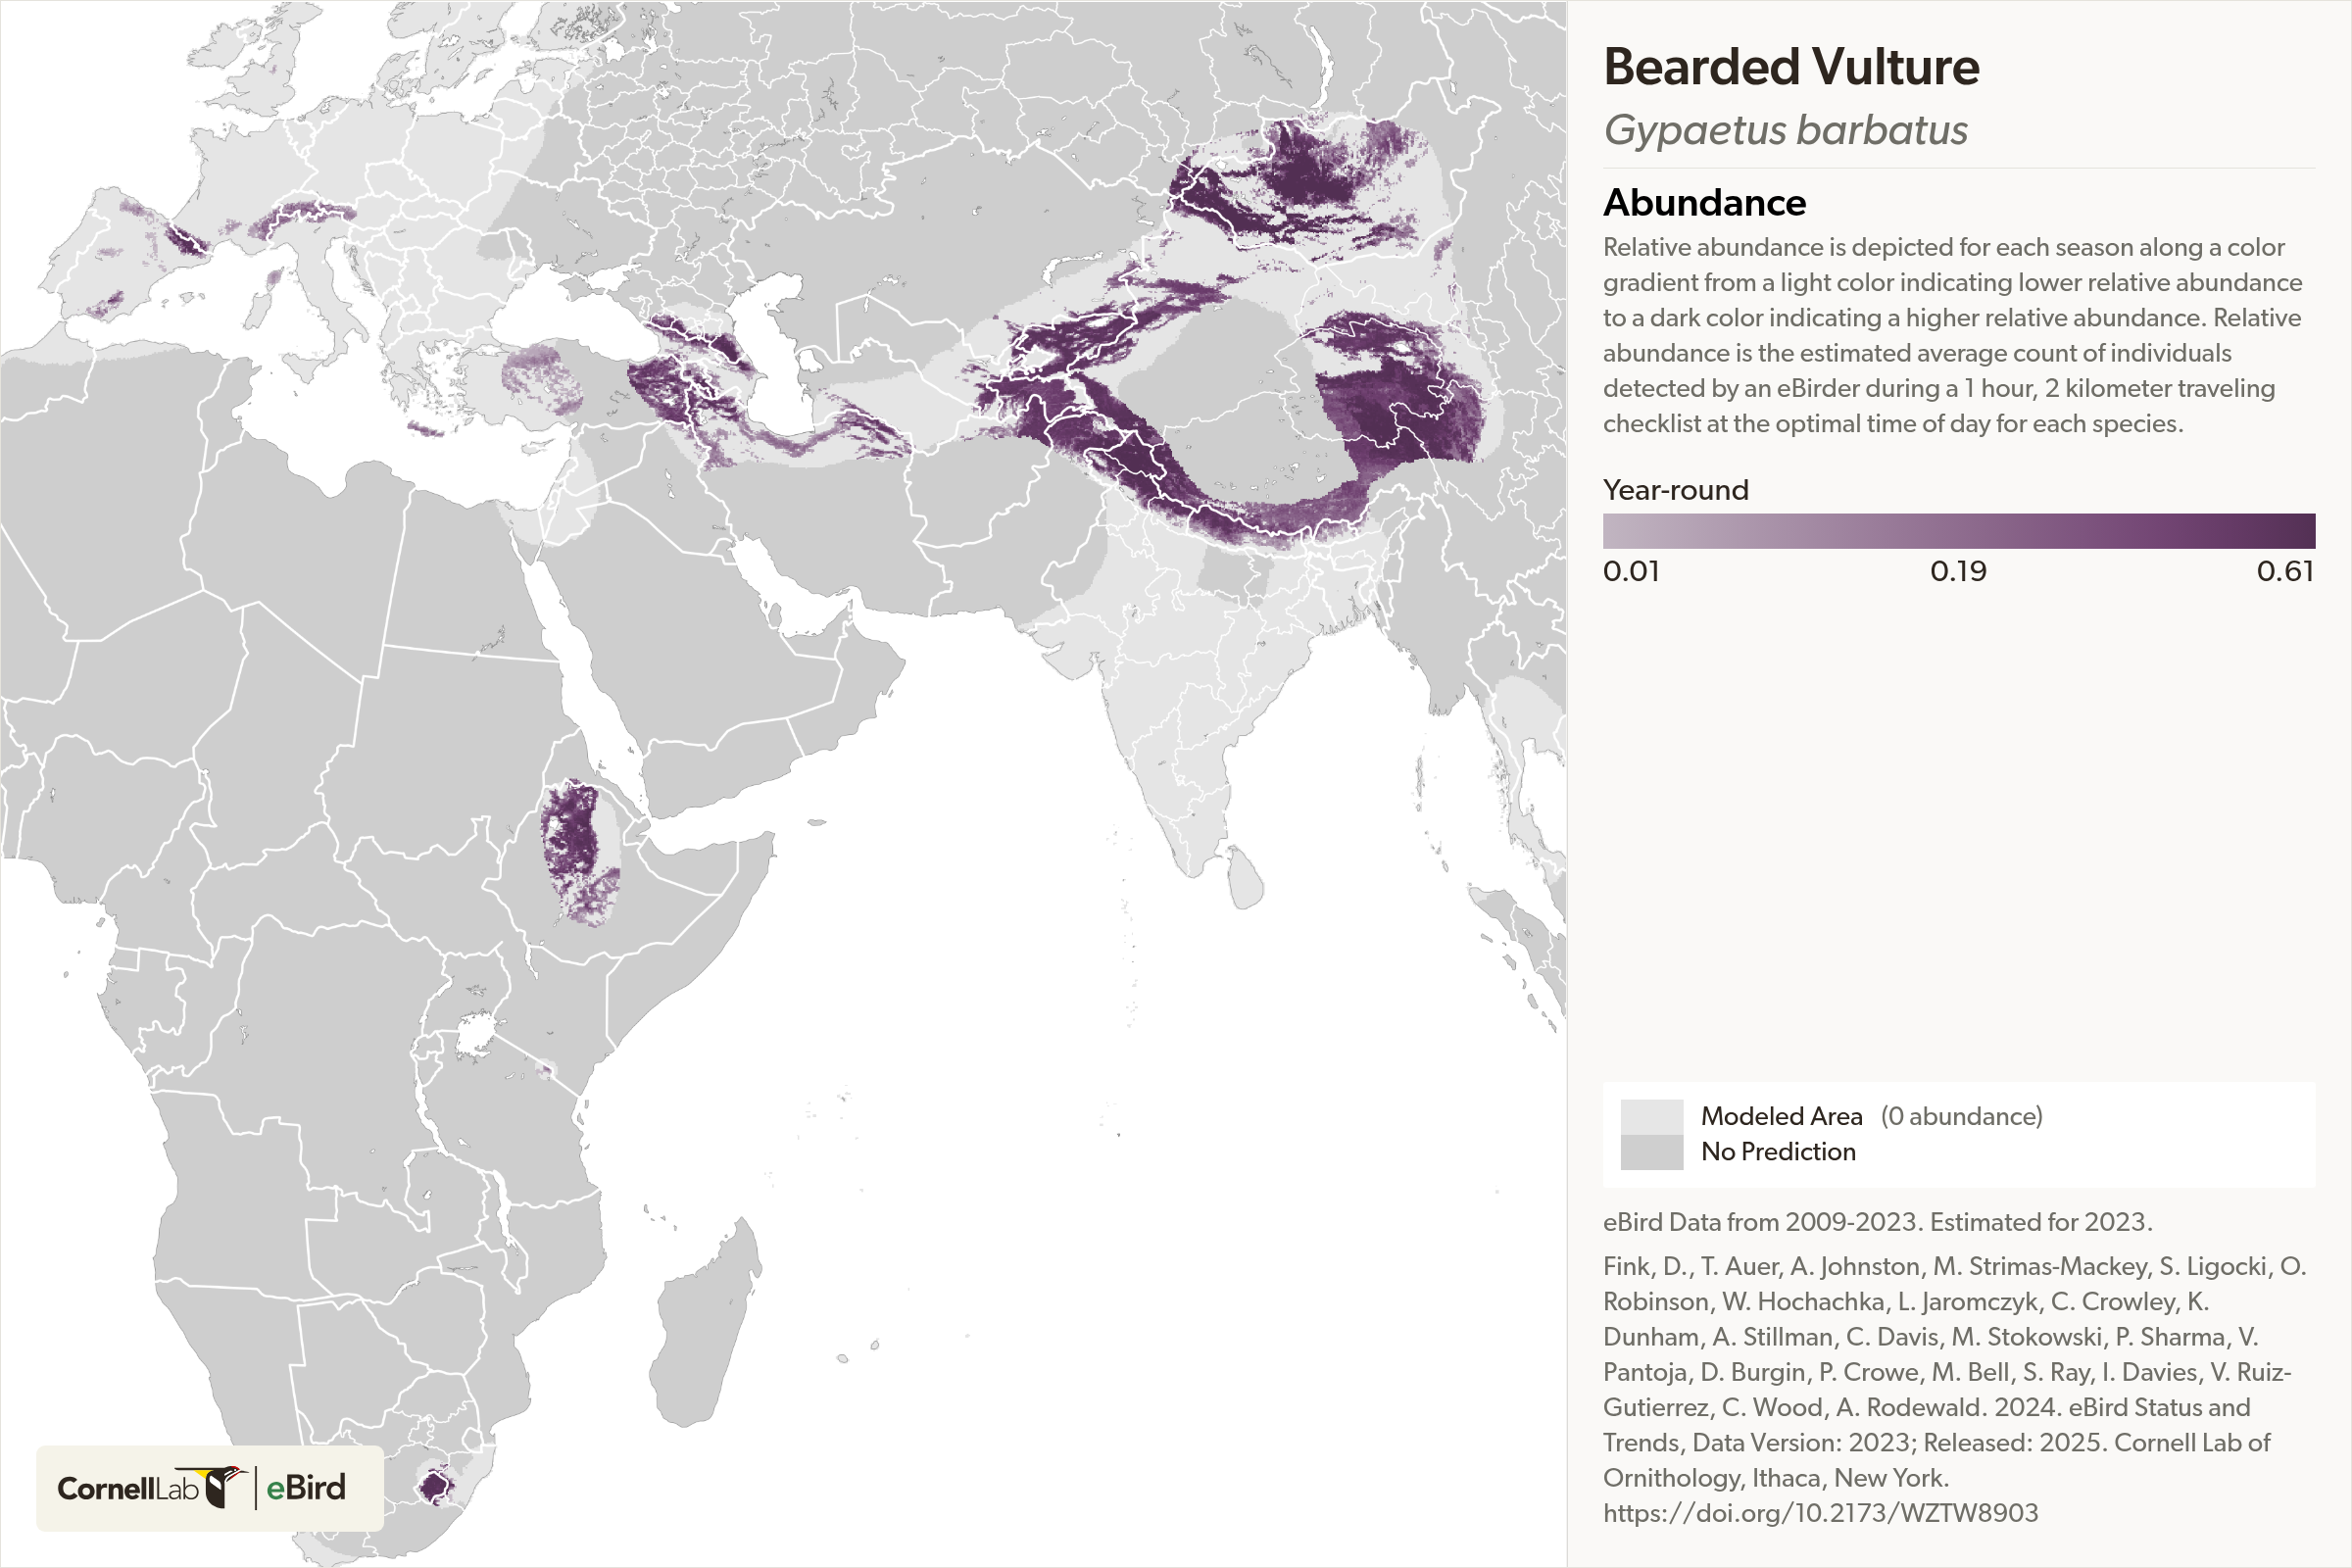Viewport: 2352px width, 1568px height.
Task: Click the Gypaetus barbatus scientific name
Action: [x=1785, y=130]
